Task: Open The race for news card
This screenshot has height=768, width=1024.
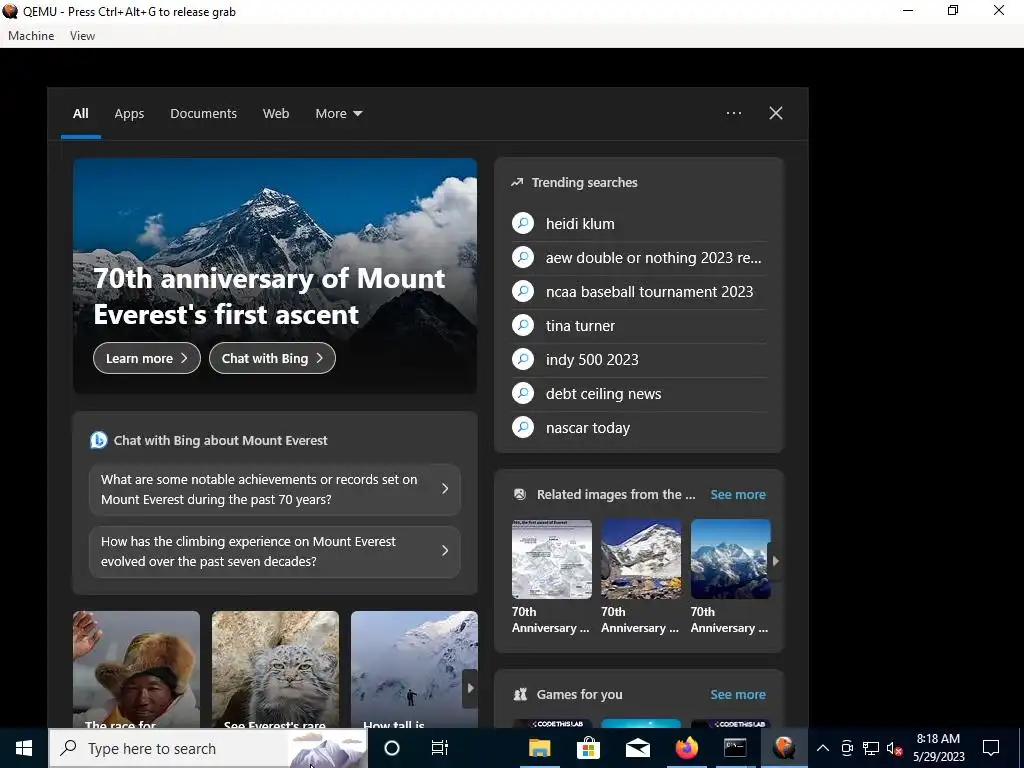Action: pyautogui.click(x=136, y=669)
